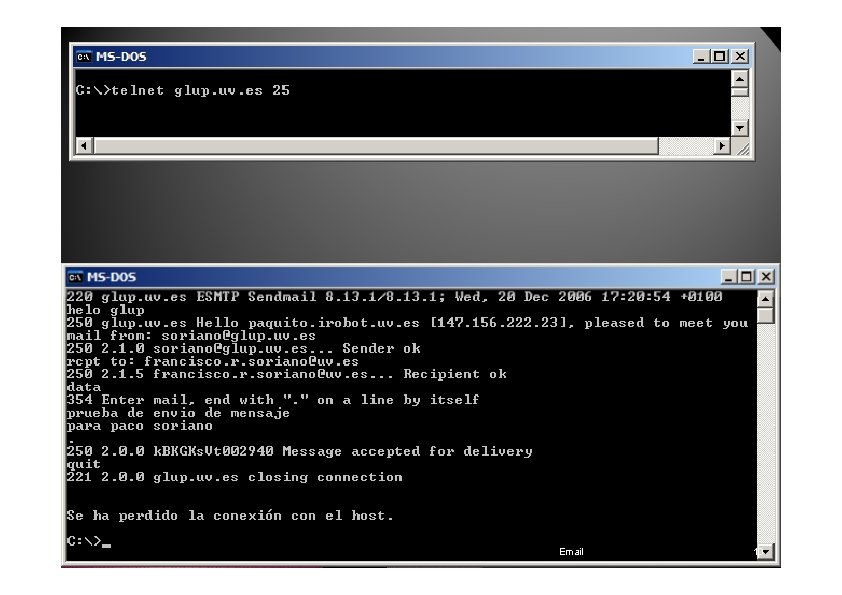The height and width of the screenshot is (595, 842).
Task: Click the '354 Enter mail' line
Action: 273,400
